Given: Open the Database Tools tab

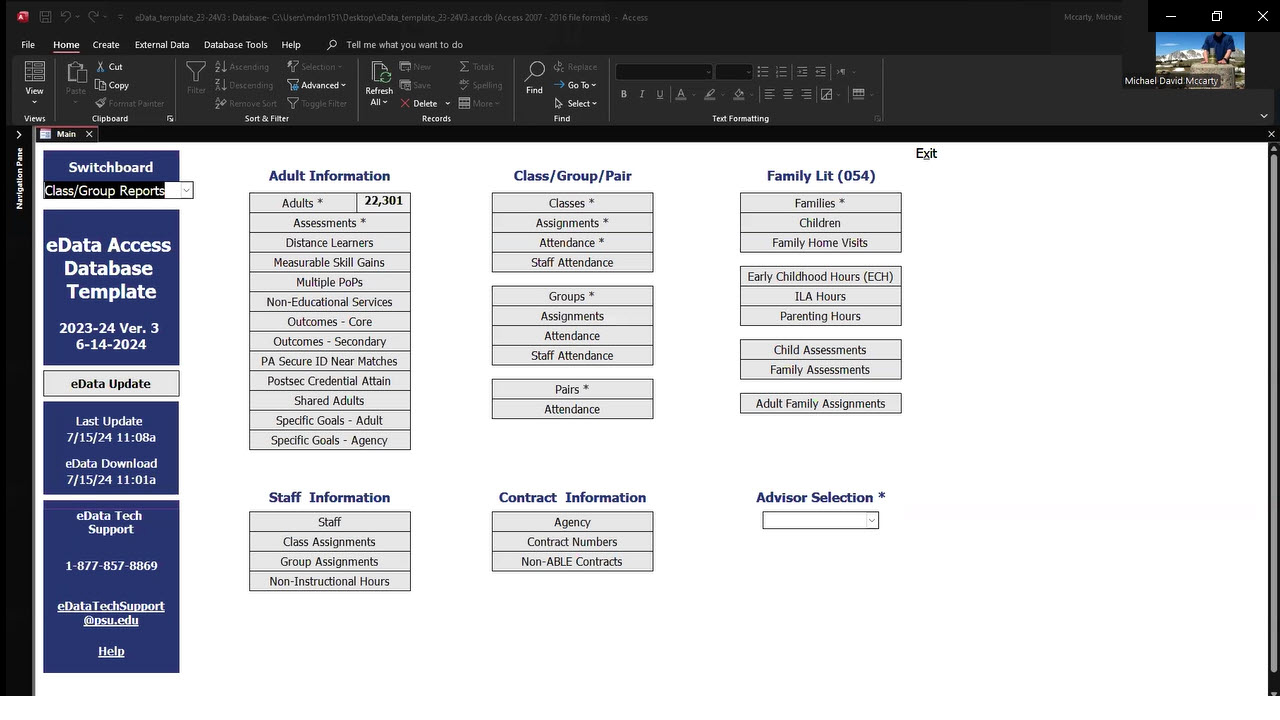Looking at the screenshot, I should point(236,45).
